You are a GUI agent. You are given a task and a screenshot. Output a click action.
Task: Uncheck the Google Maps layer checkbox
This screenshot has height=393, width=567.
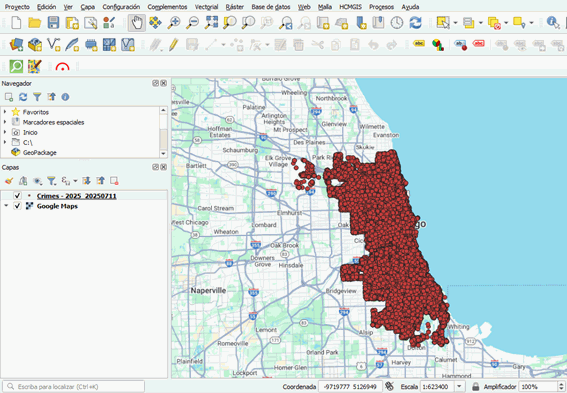[17, 206]
